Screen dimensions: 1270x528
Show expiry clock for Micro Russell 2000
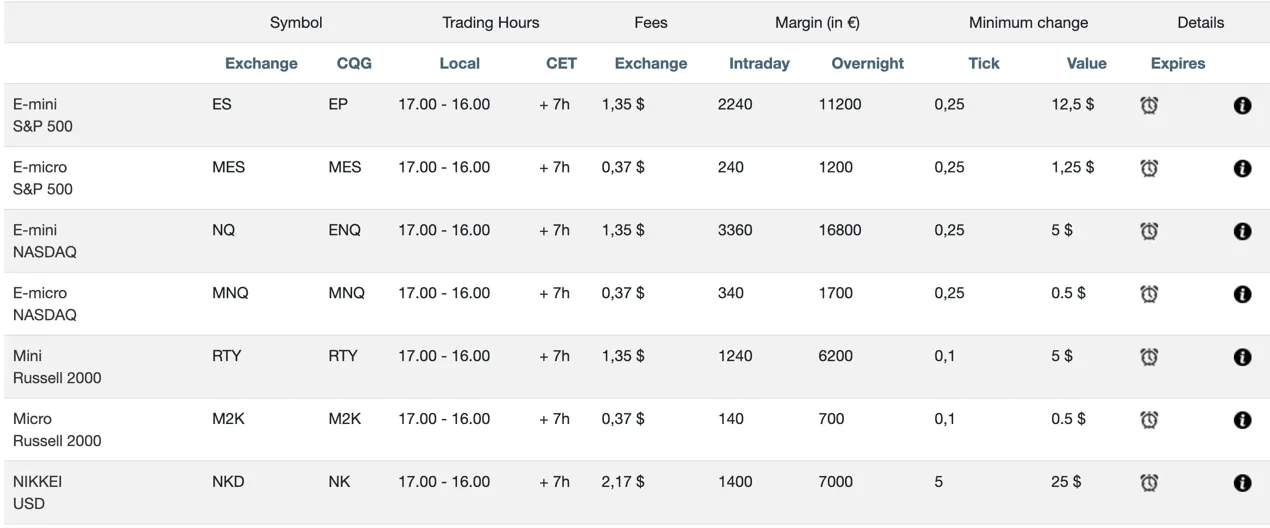tap(1149, 420)
